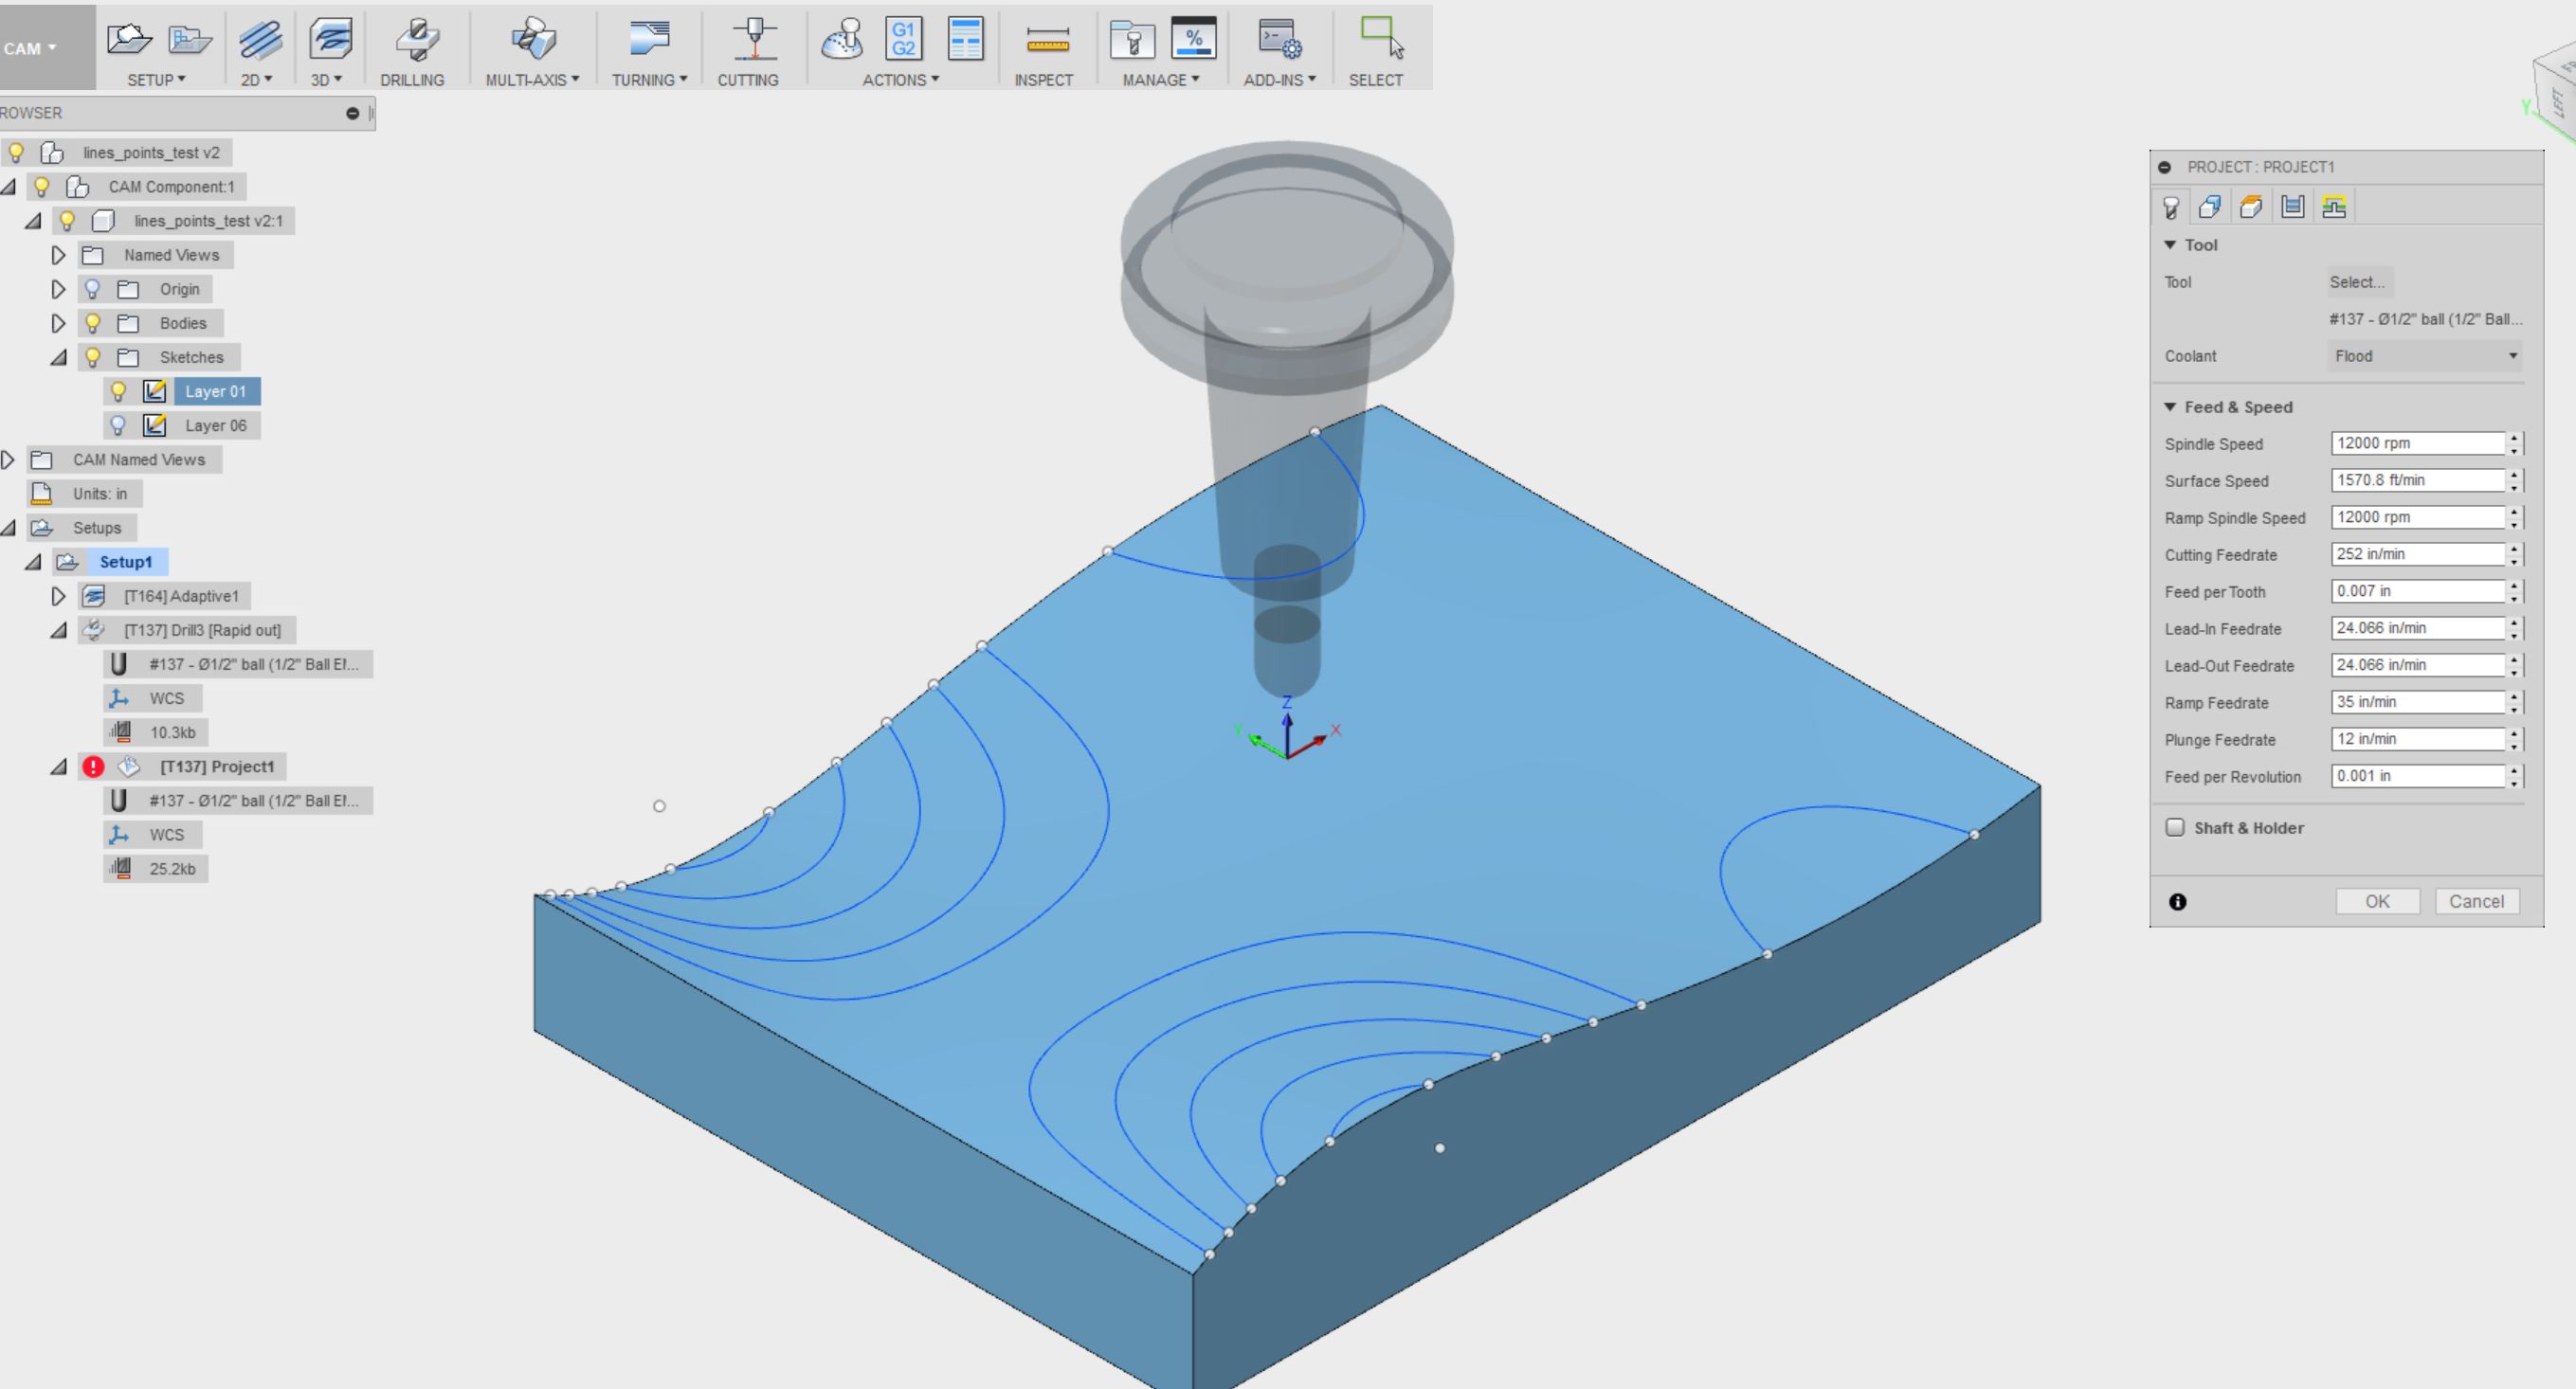Click the Inspect measure ruler icon
This screenshot has height=1389, width=2576.
pos(1046,40)
